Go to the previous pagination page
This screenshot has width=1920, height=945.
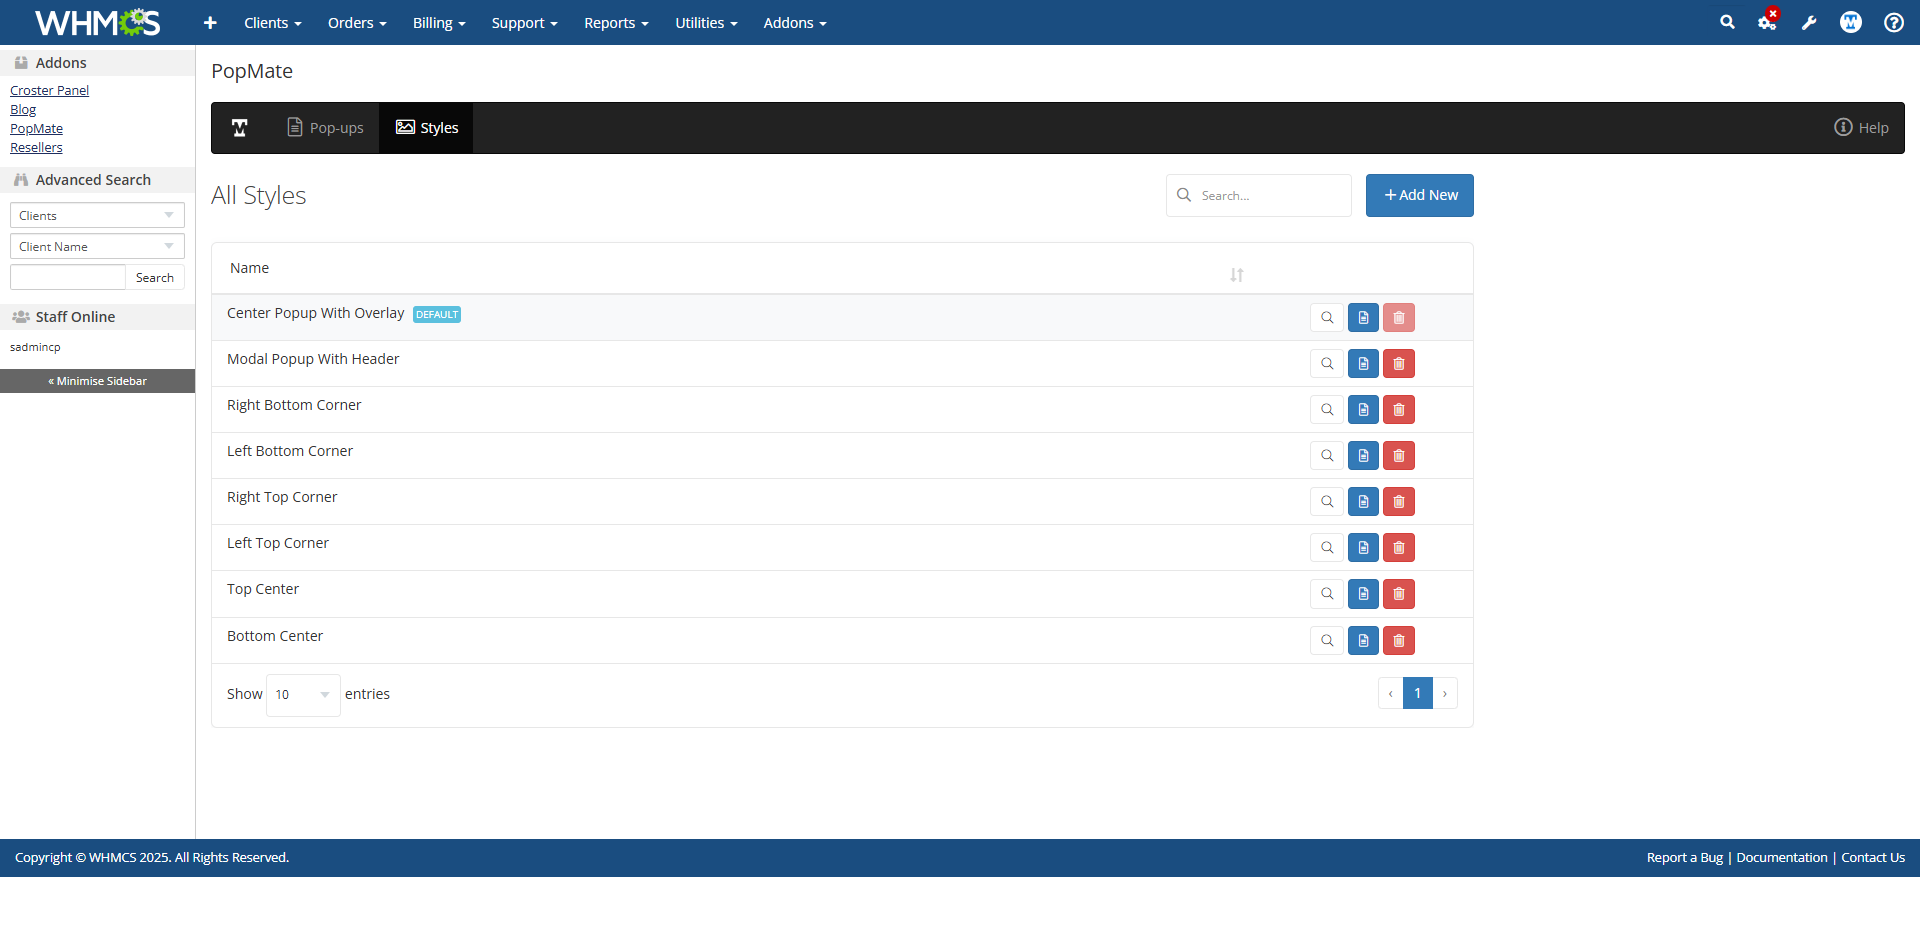pos(1390,693)
